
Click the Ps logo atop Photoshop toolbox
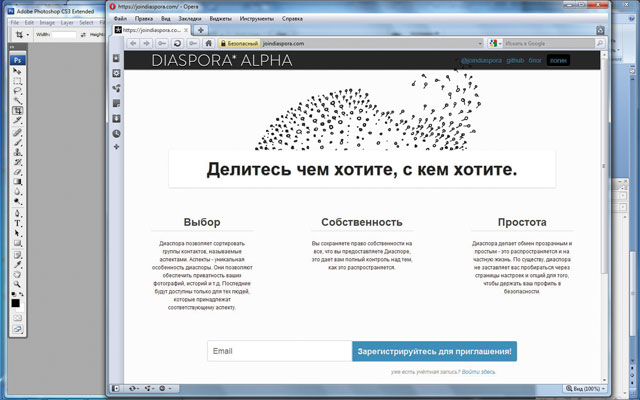tap(18, 60)
